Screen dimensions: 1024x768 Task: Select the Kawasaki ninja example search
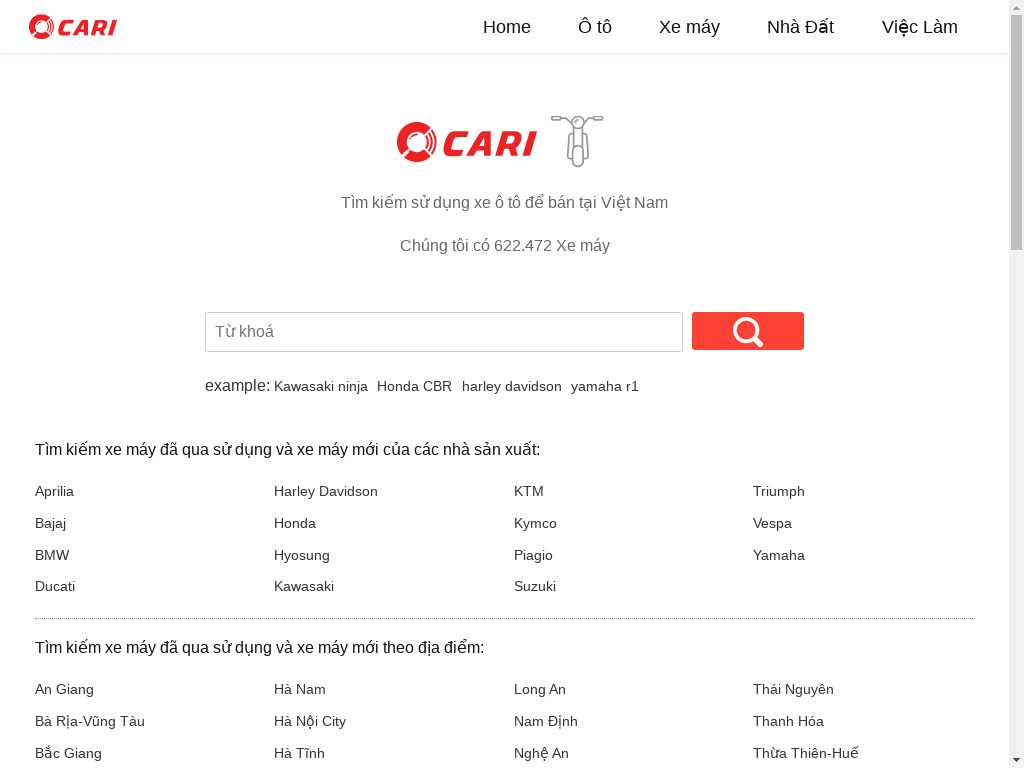[321, 387]
